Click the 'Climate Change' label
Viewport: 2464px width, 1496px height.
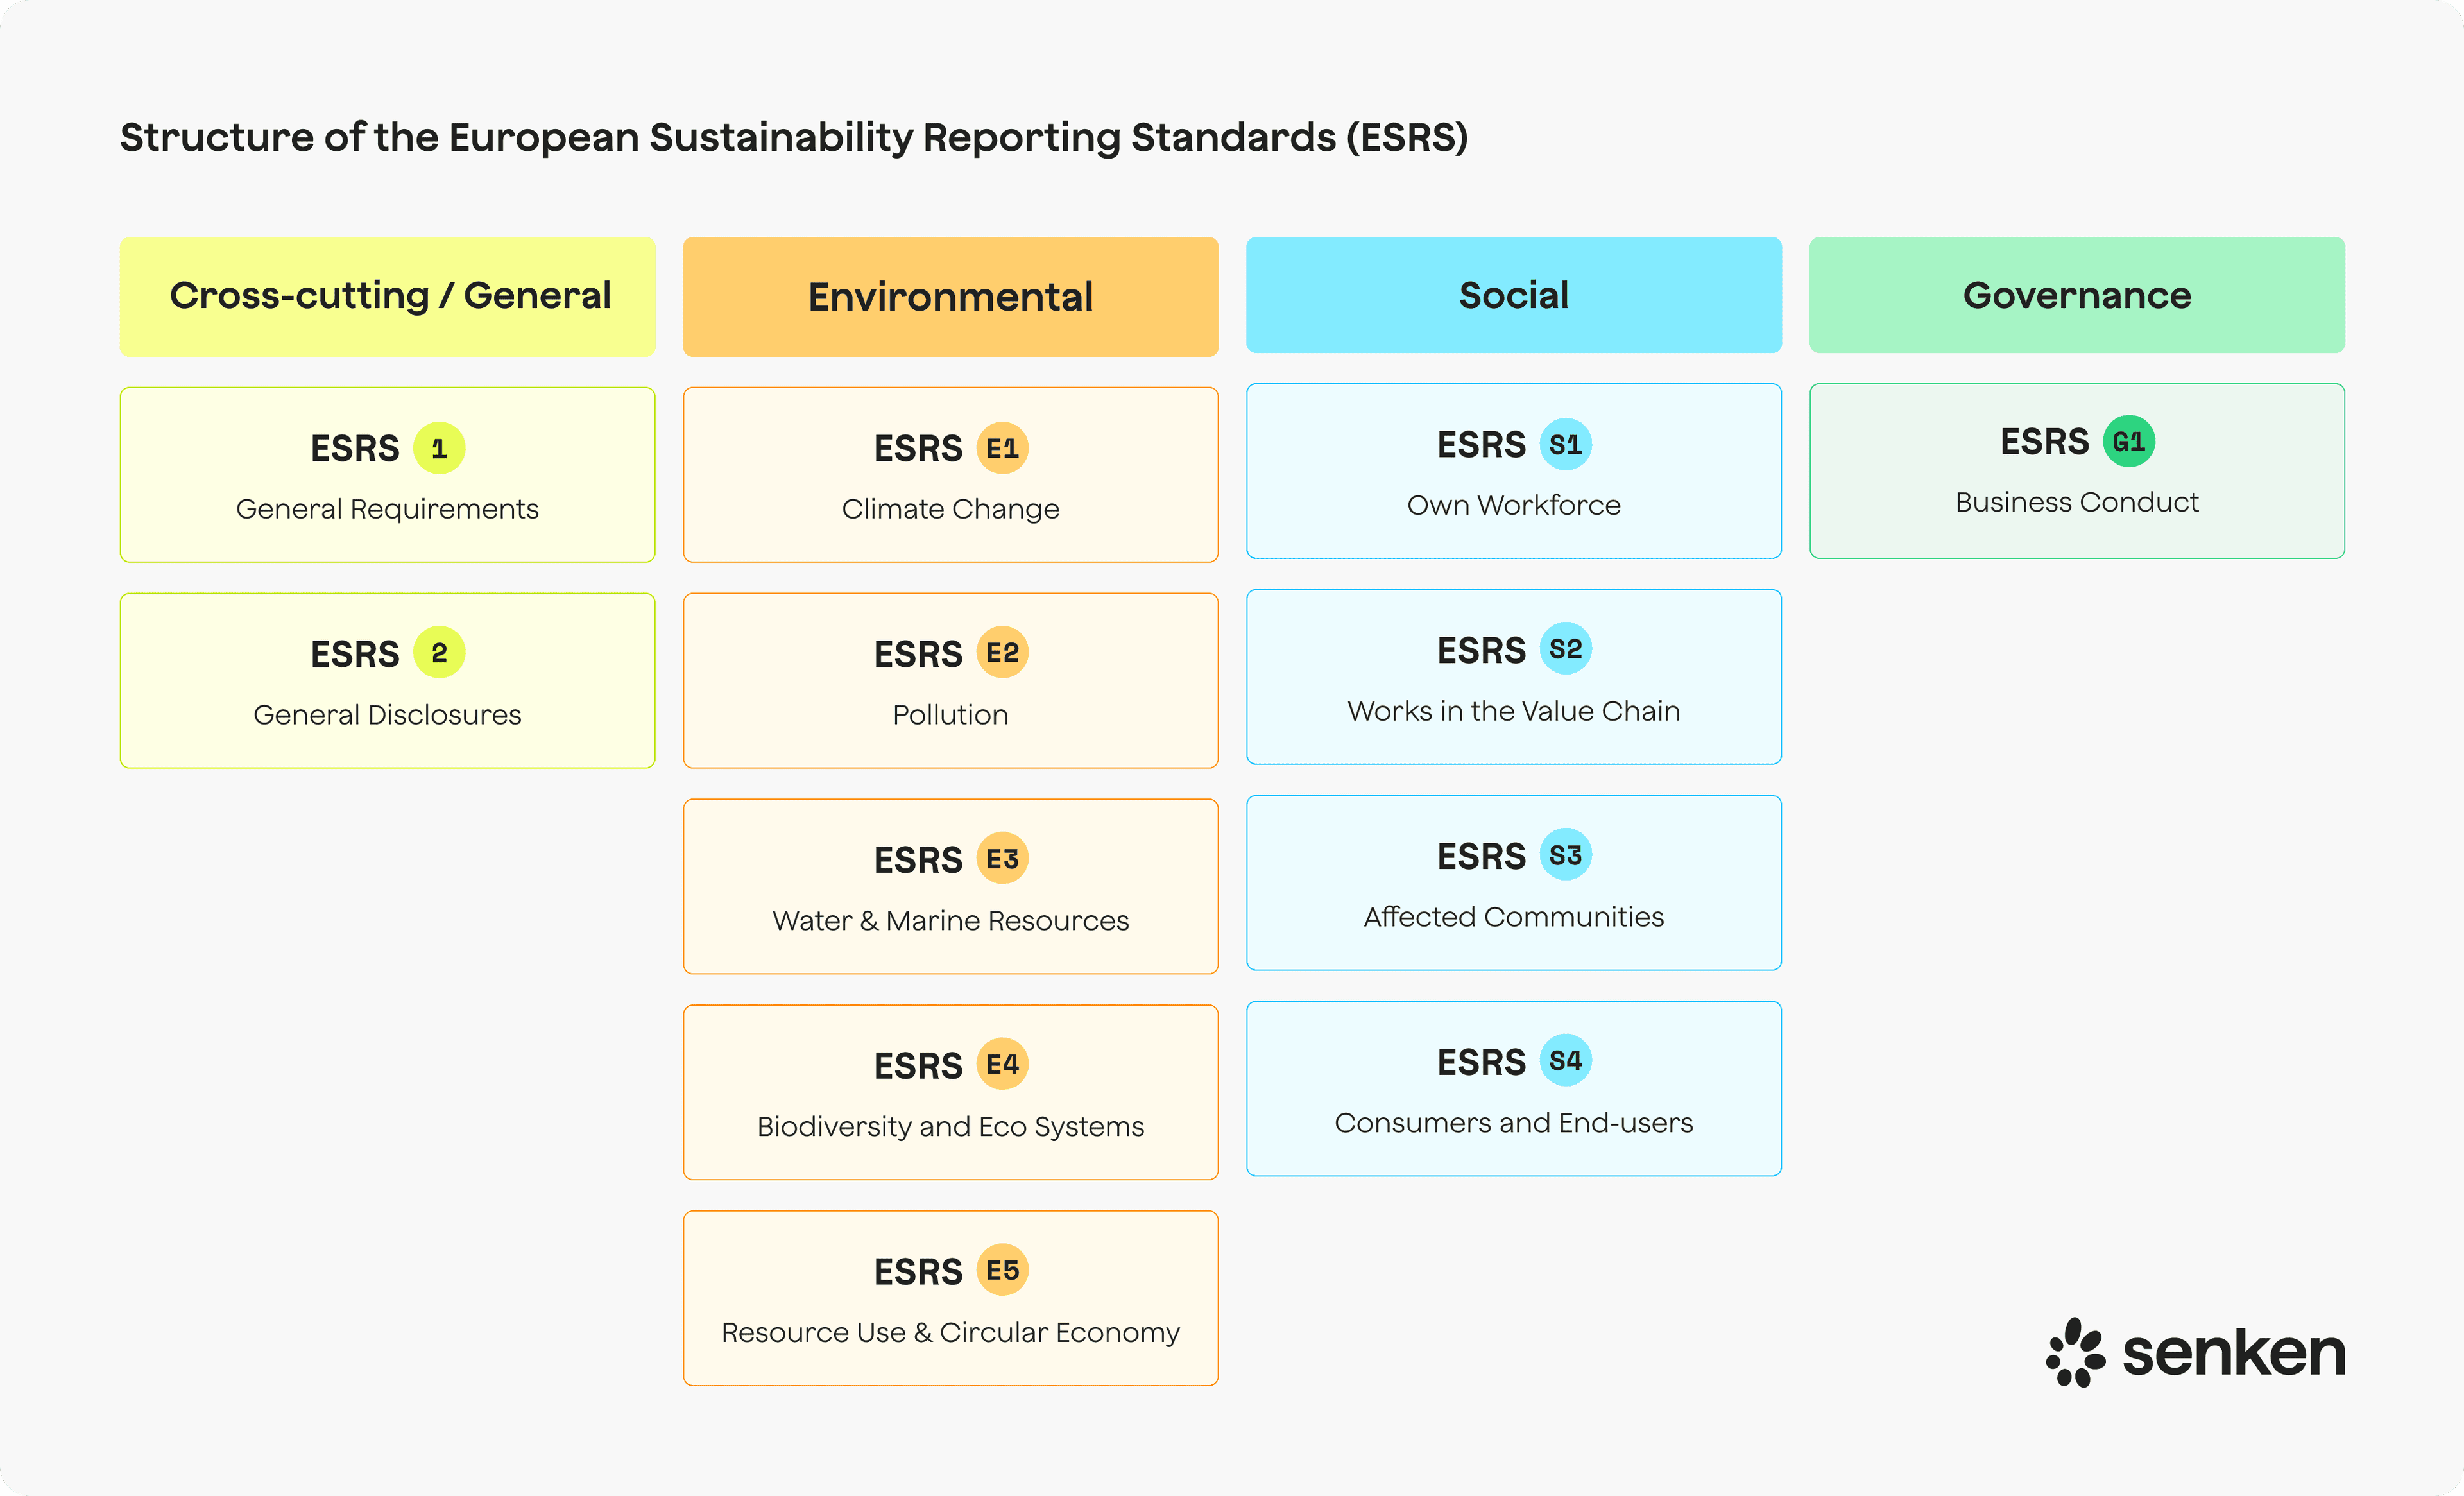point(951,509)
